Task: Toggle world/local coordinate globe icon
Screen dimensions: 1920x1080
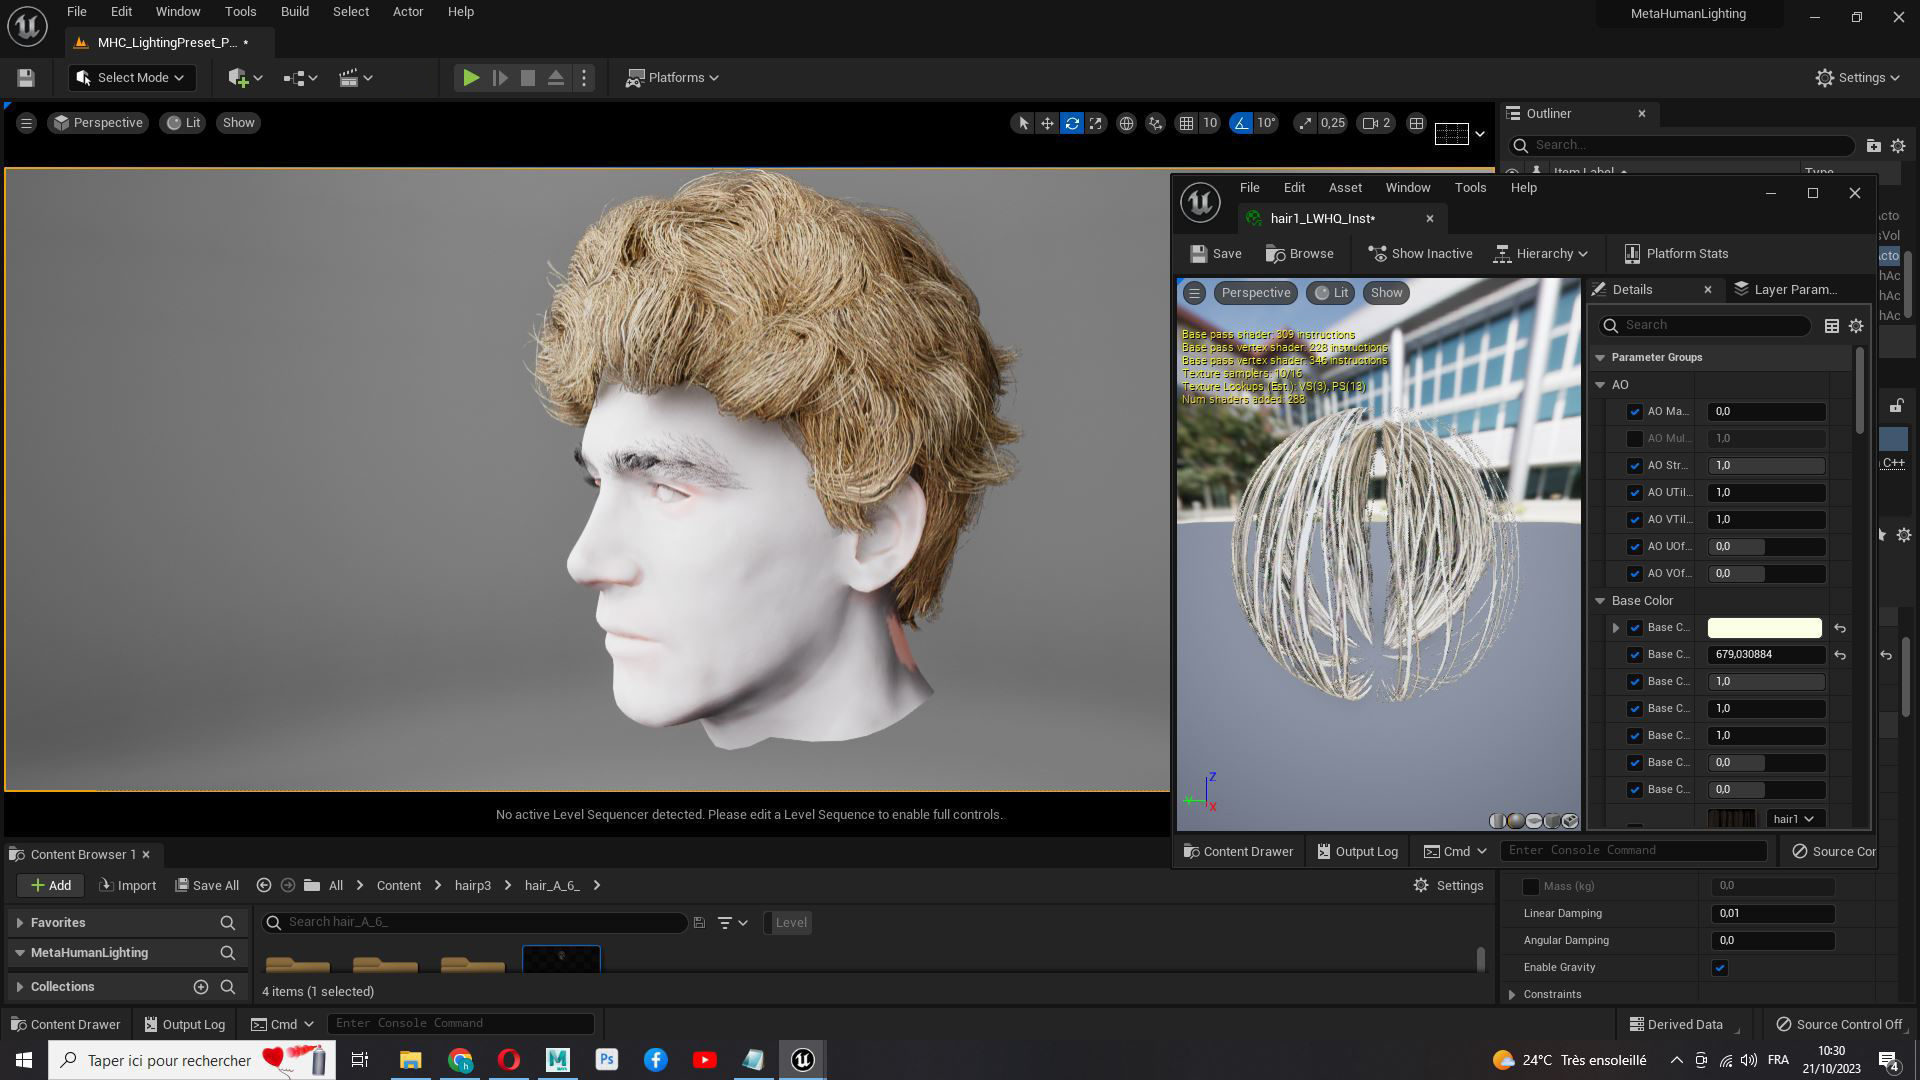Action: pyautogui.click(x=1126, y=123)
